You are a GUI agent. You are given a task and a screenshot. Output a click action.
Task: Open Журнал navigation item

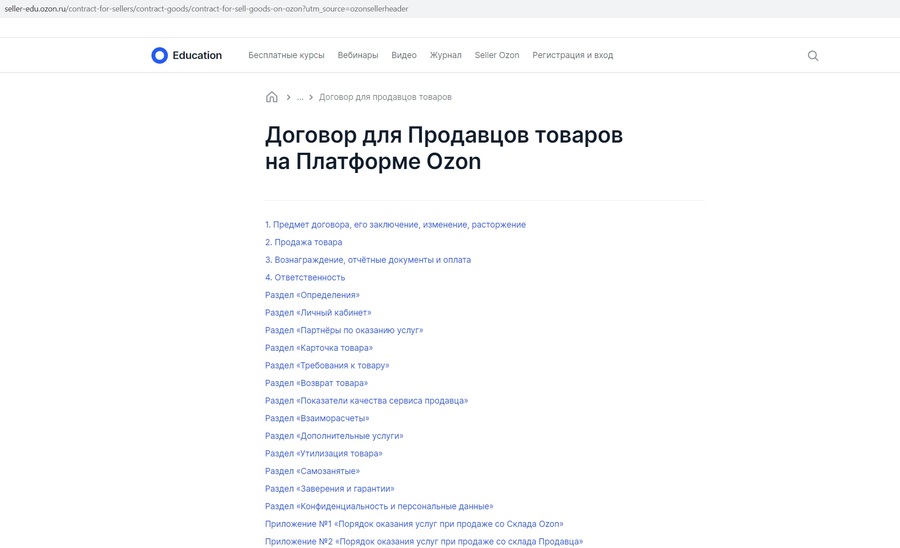[445, 55]
